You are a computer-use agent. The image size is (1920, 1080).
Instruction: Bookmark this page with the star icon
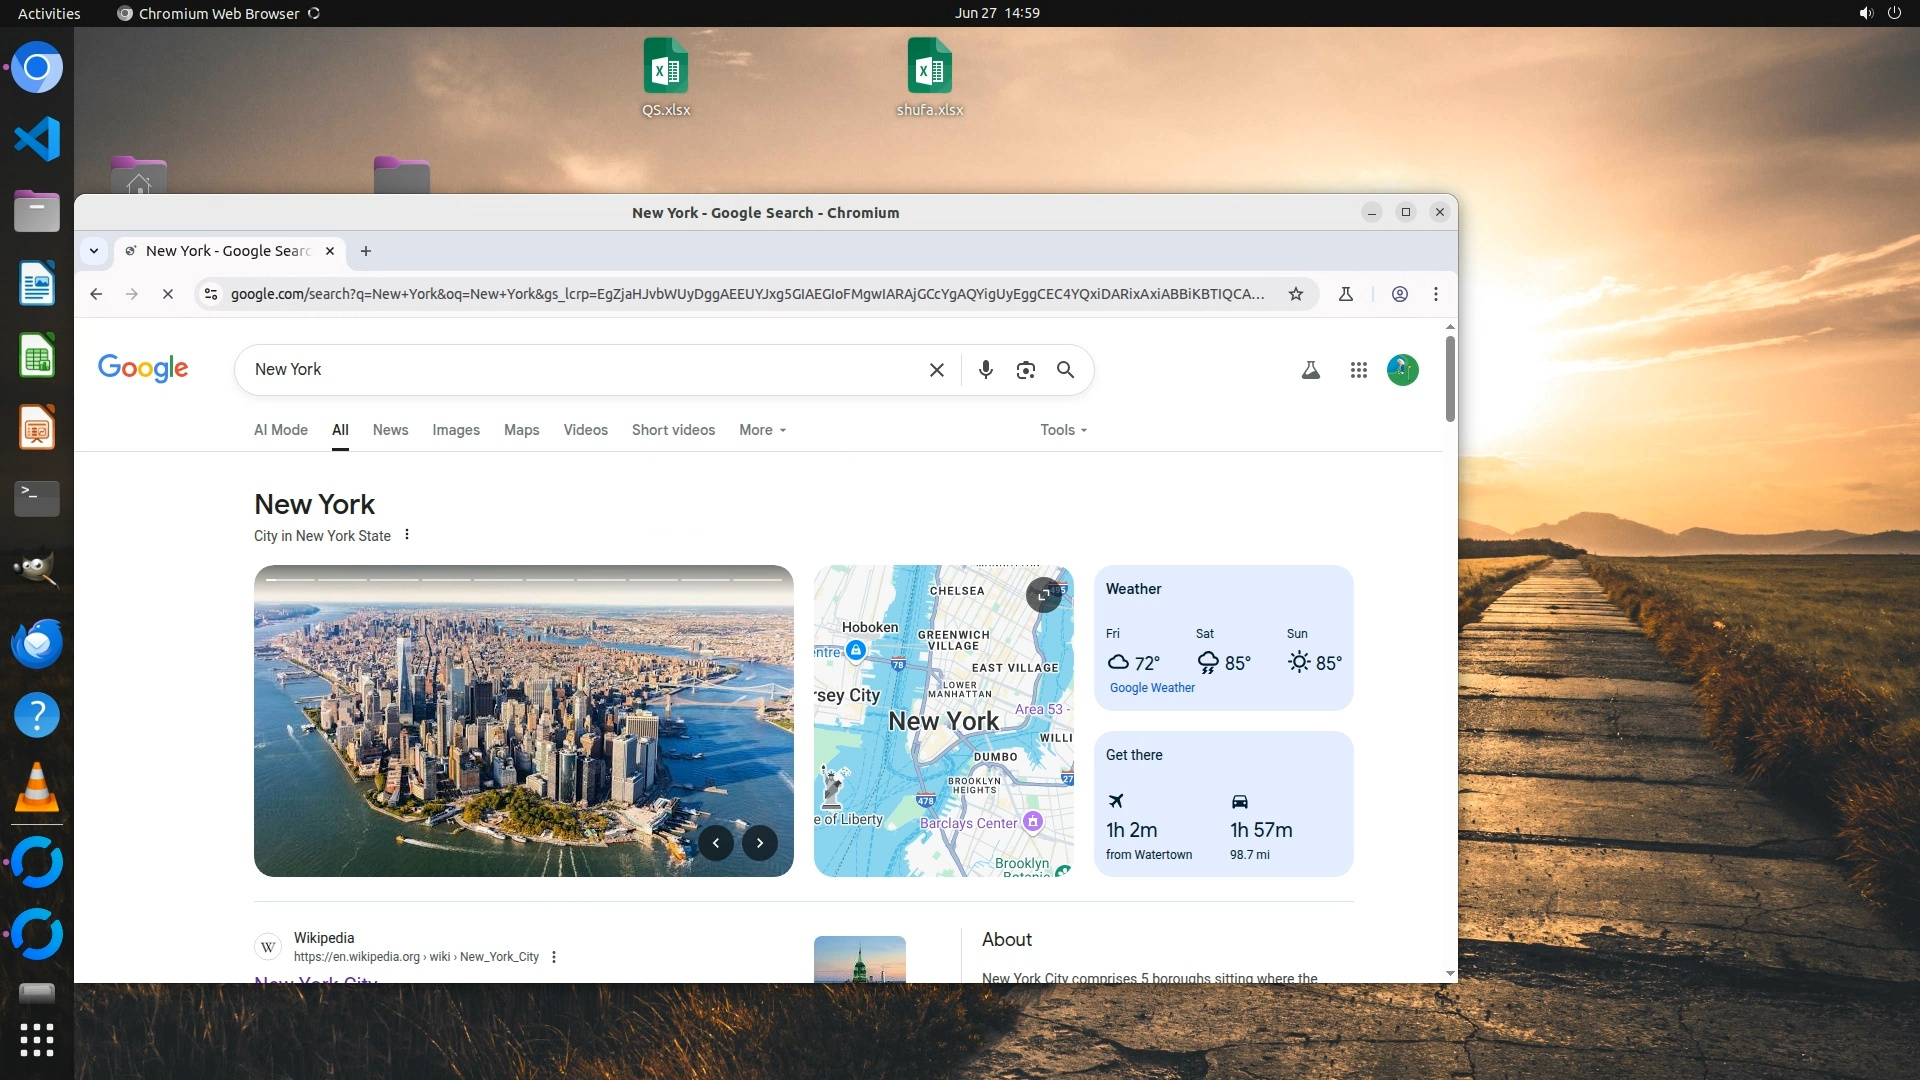[x=1296, y=294]
